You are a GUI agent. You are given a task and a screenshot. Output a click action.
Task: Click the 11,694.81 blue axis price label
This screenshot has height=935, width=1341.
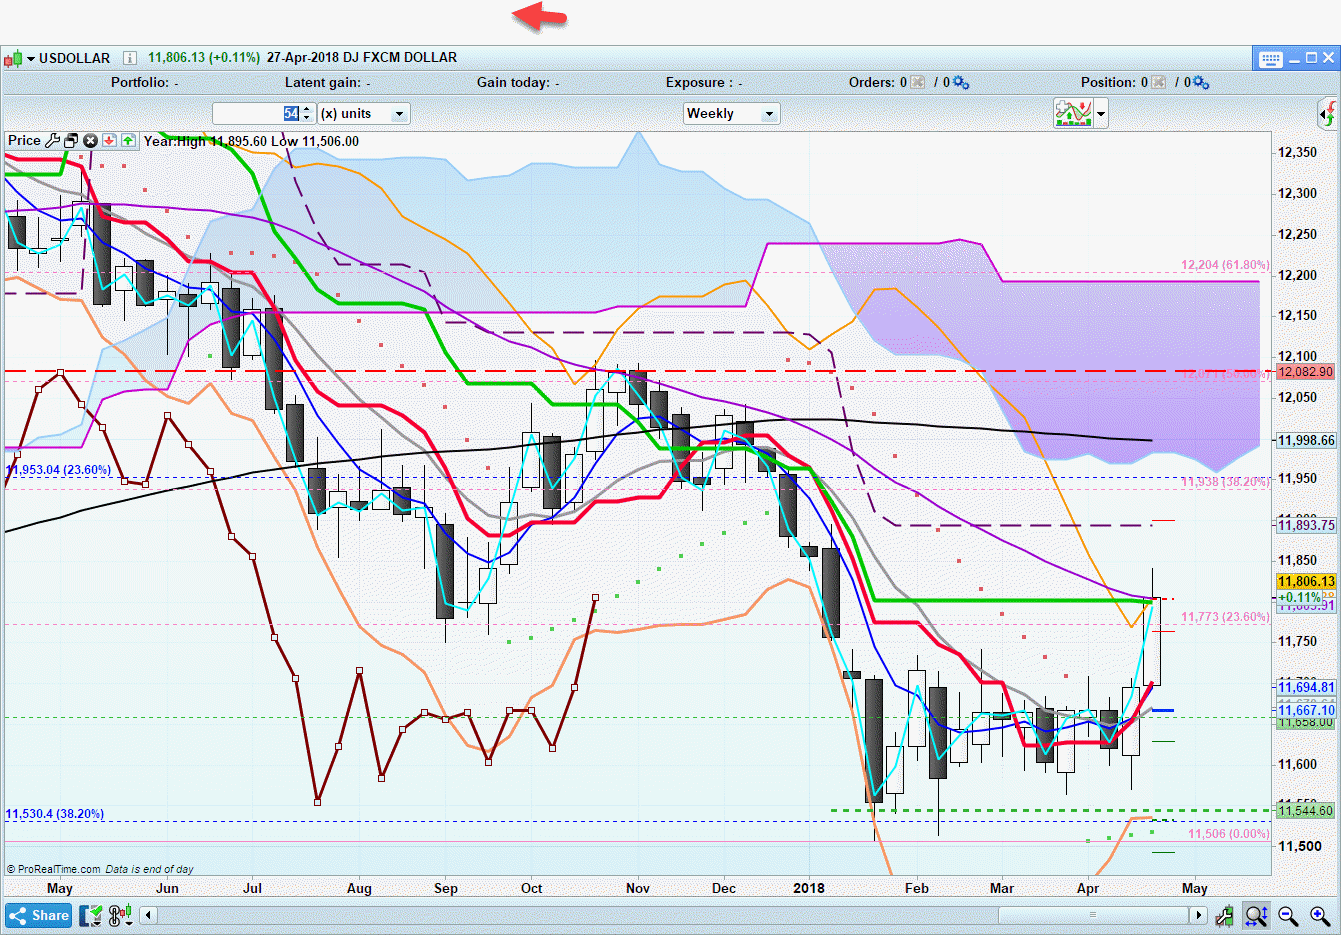1306,687
